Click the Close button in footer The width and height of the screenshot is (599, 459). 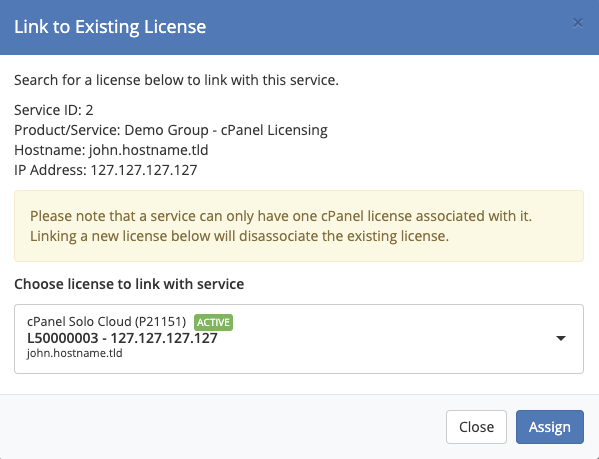(476, 427)
